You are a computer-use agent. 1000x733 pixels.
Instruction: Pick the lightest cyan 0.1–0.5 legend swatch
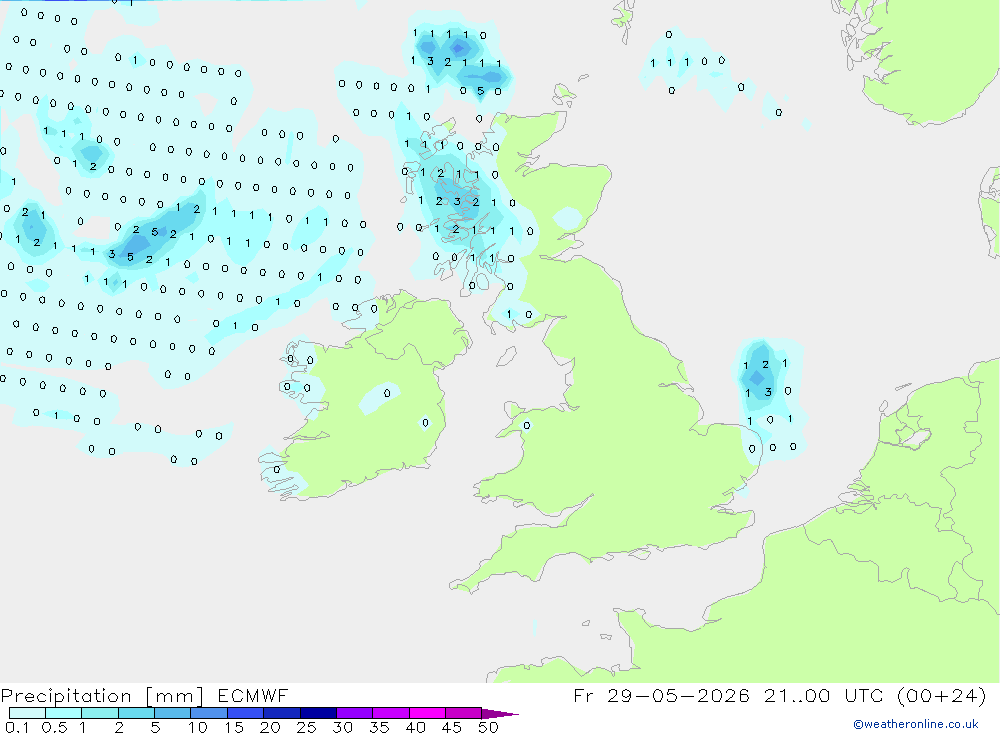point(27,713)
